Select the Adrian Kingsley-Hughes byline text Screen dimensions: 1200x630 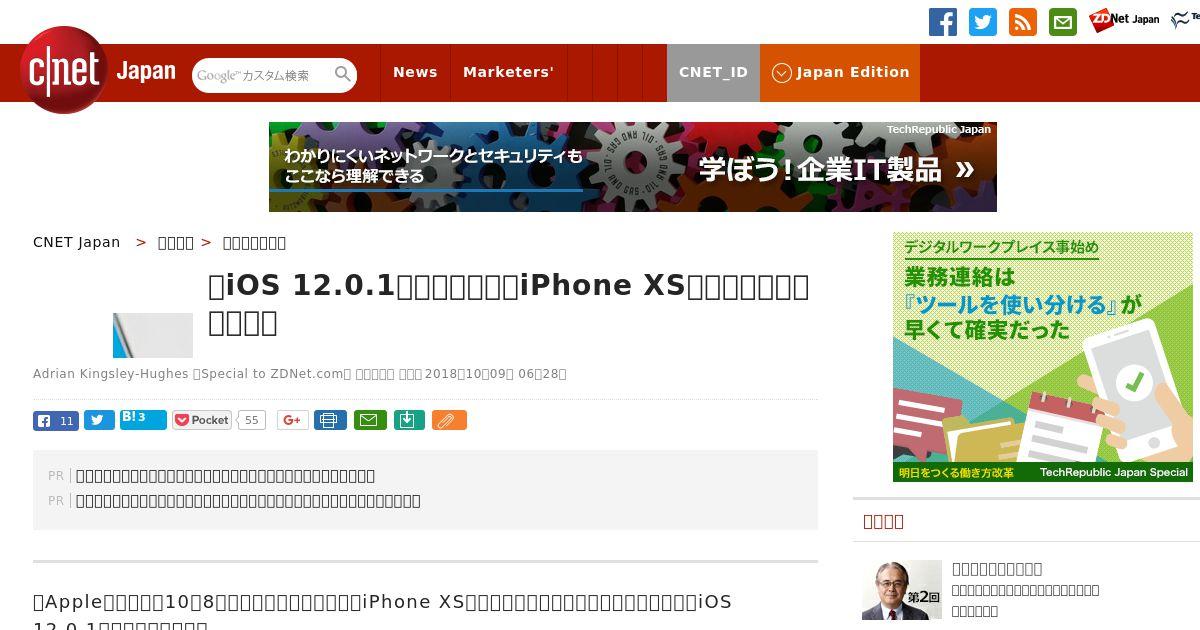pos(111,374)
